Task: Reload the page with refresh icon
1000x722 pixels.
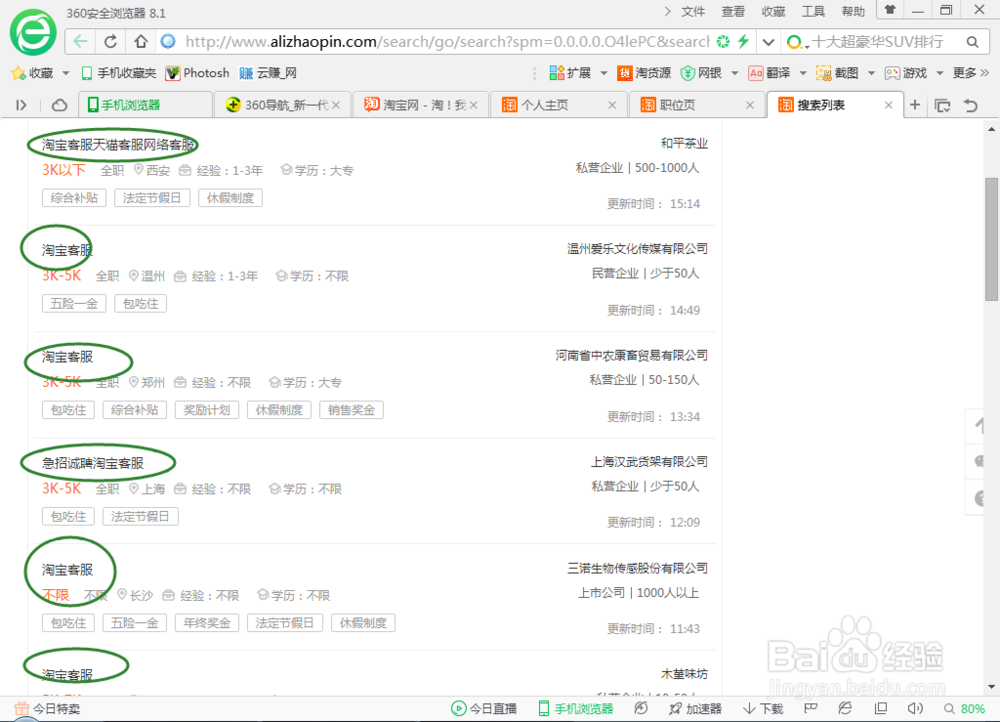Action: coord(110,41)
